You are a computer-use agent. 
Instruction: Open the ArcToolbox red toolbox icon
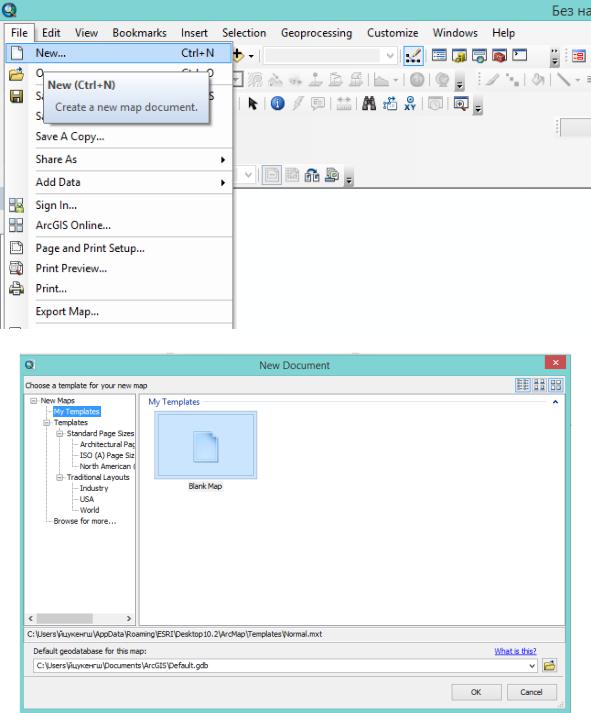(499, 55)
